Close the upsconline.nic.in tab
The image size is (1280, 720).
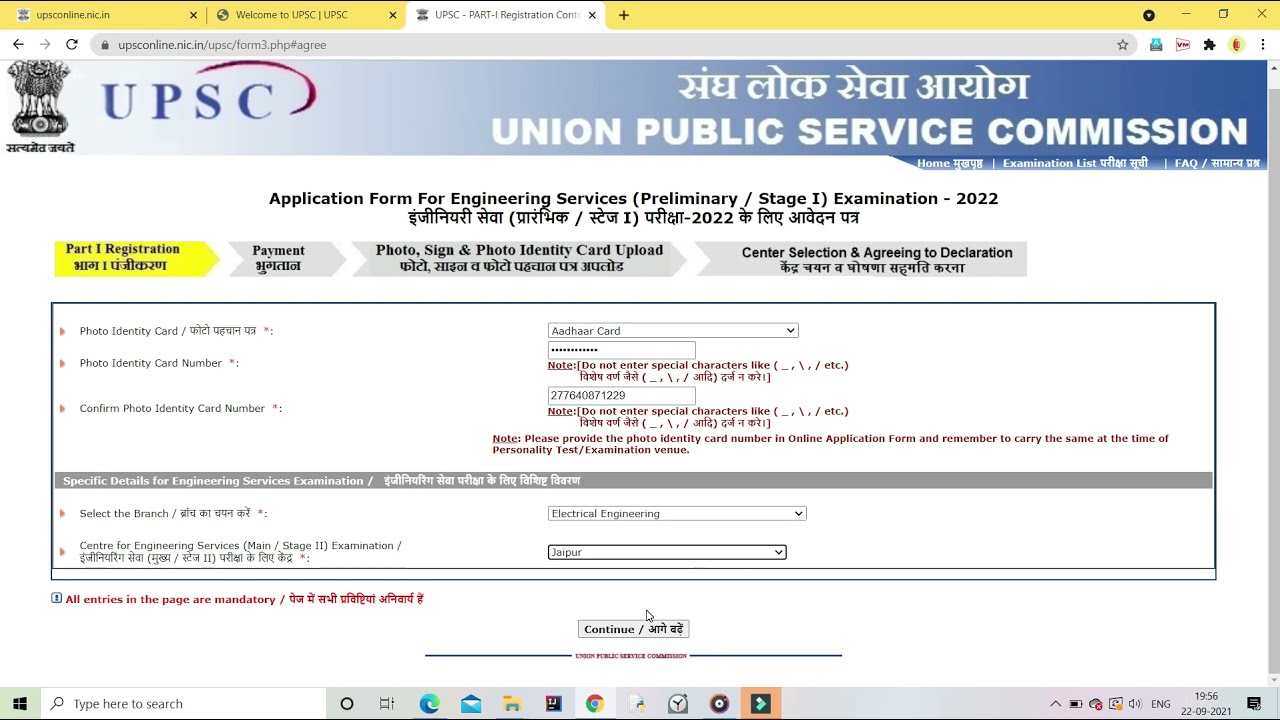pyautogui.click(x=194, y=15)
